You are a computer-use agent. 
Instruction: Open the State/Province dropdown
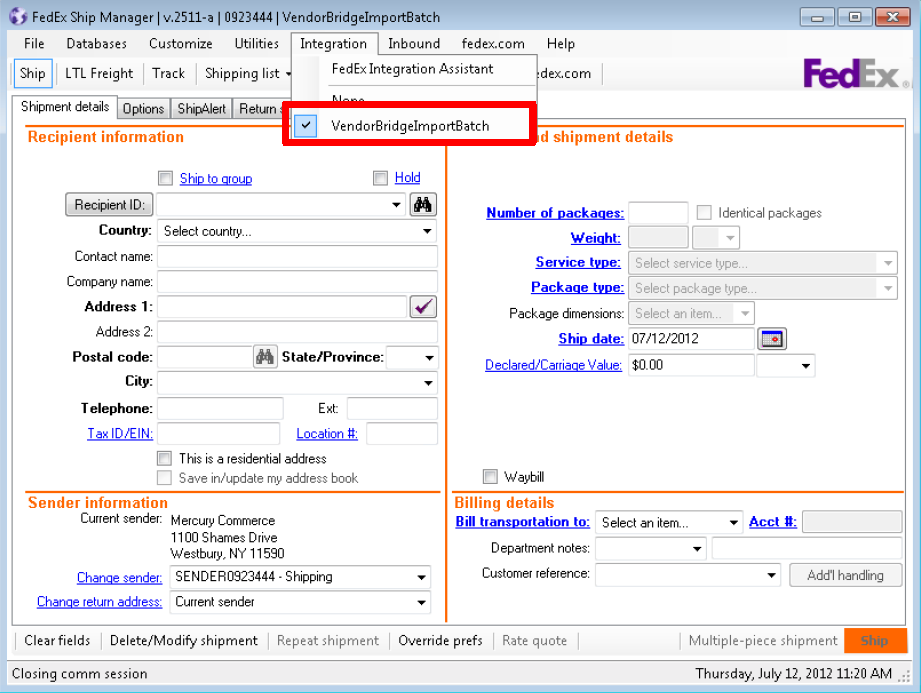click(x=429, y=358)
